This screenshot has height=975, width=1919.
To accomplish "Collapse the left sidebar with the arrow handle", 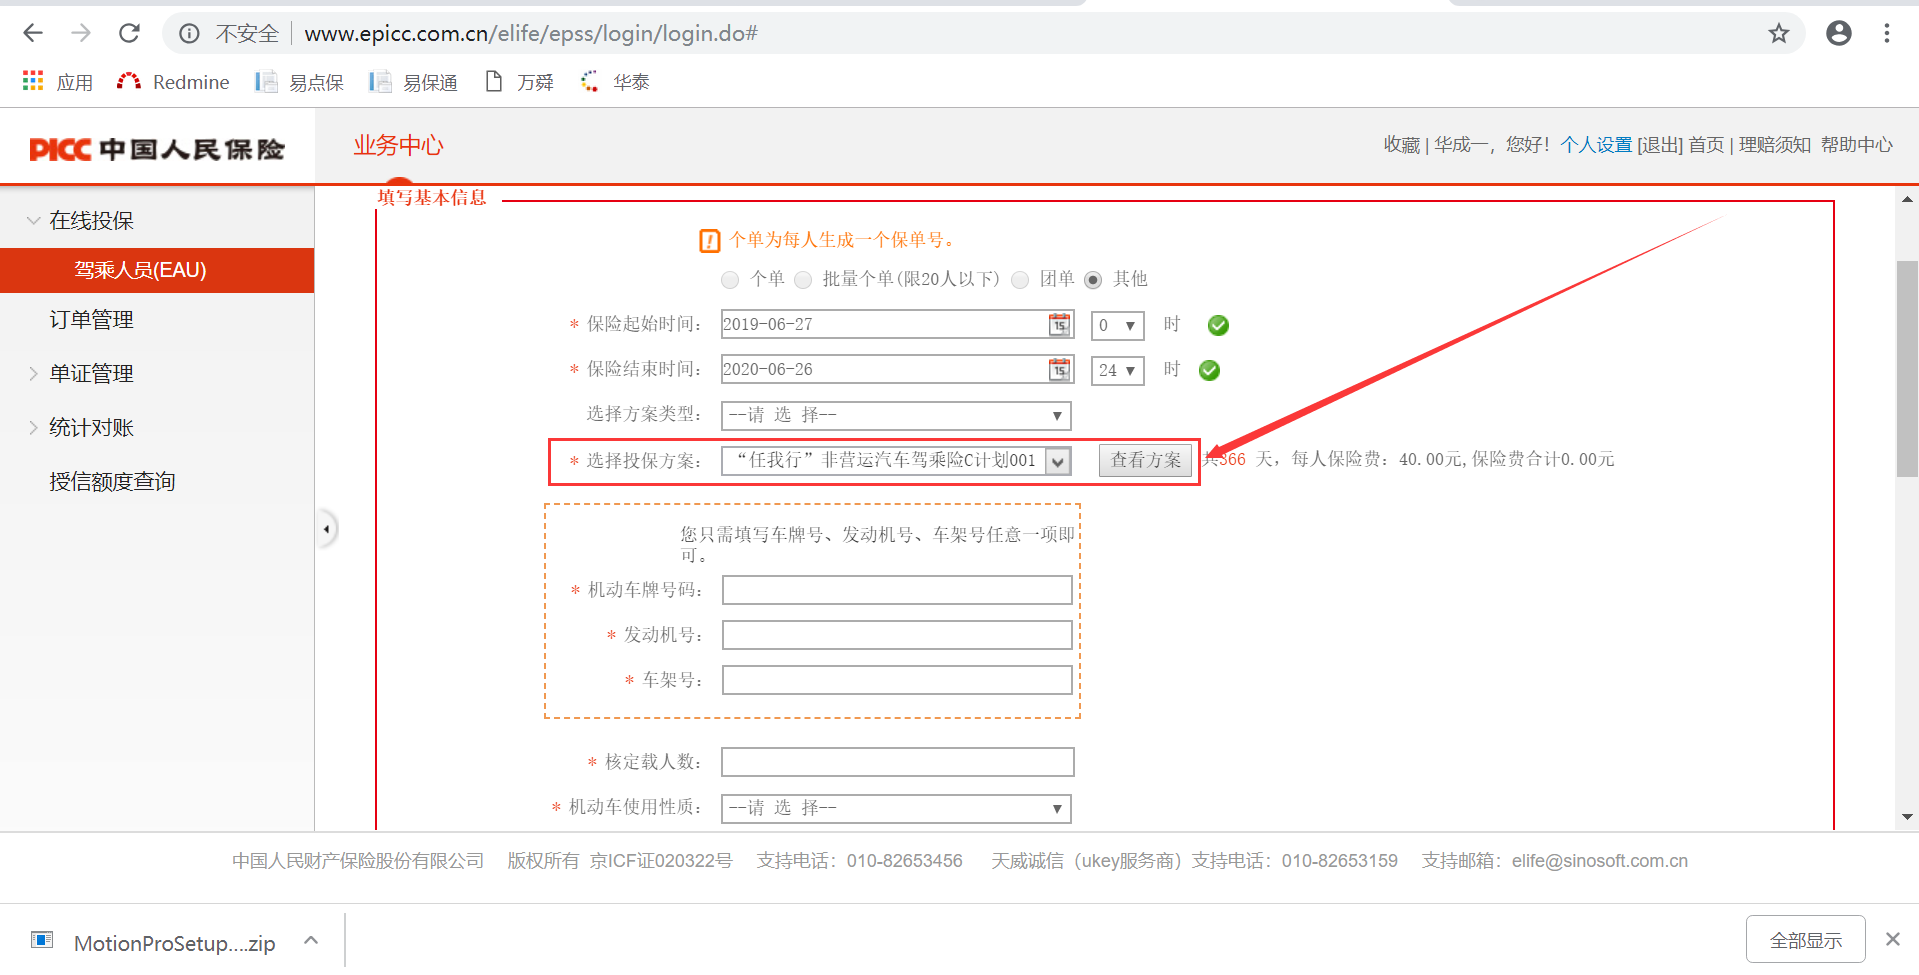I will click(x=327, y=529).
